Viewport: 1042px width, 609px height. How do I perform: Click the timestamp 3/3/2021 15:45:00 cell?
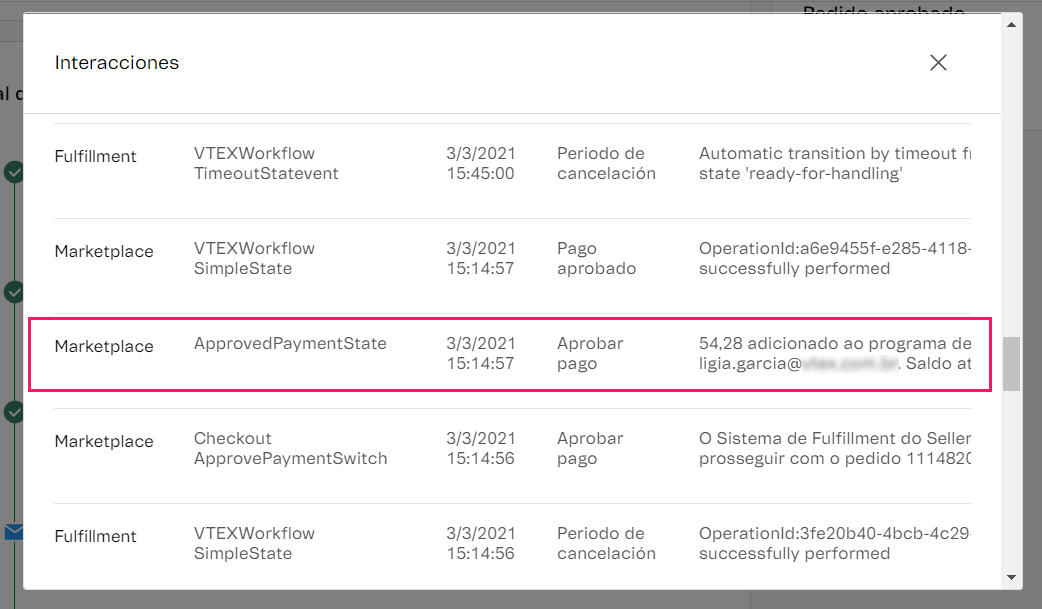[x=479, y=164]
